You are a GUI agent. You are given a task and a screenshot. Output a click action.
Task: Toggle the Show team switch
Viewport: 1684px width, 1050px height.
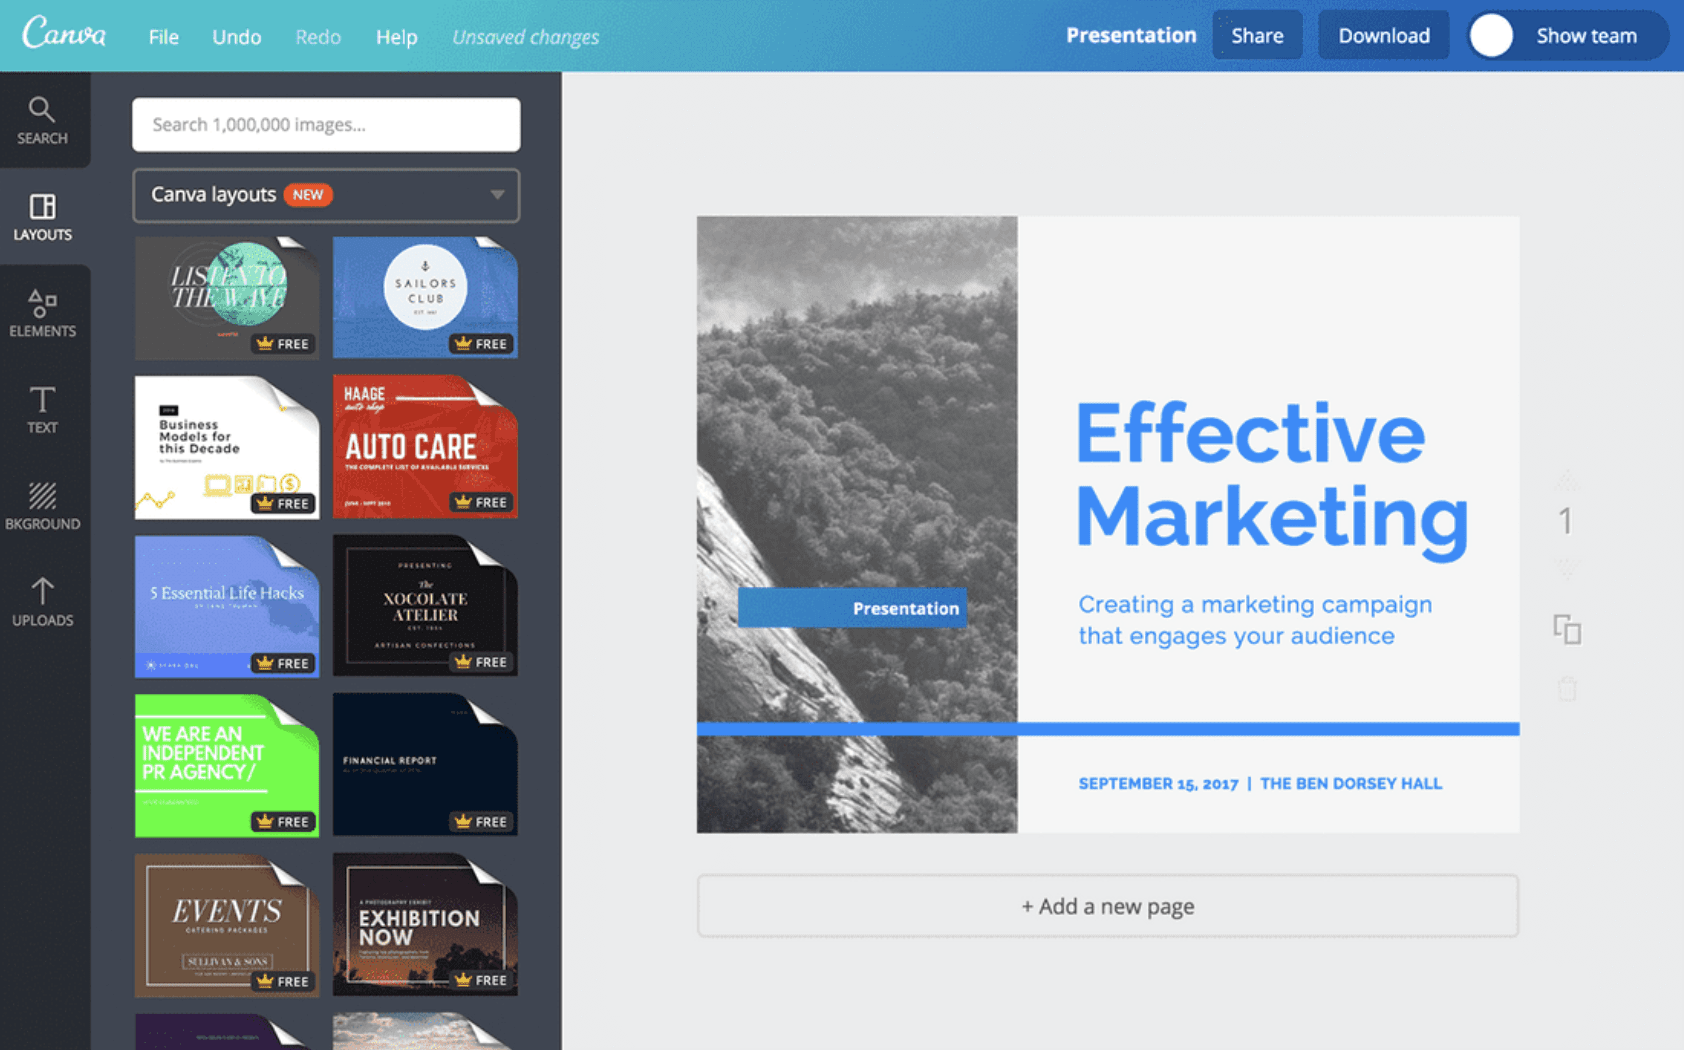pos(1491,36)
